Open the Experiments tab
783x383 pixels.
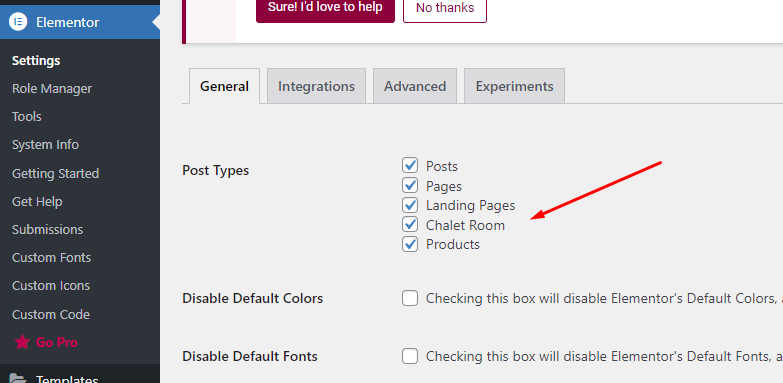514,86
